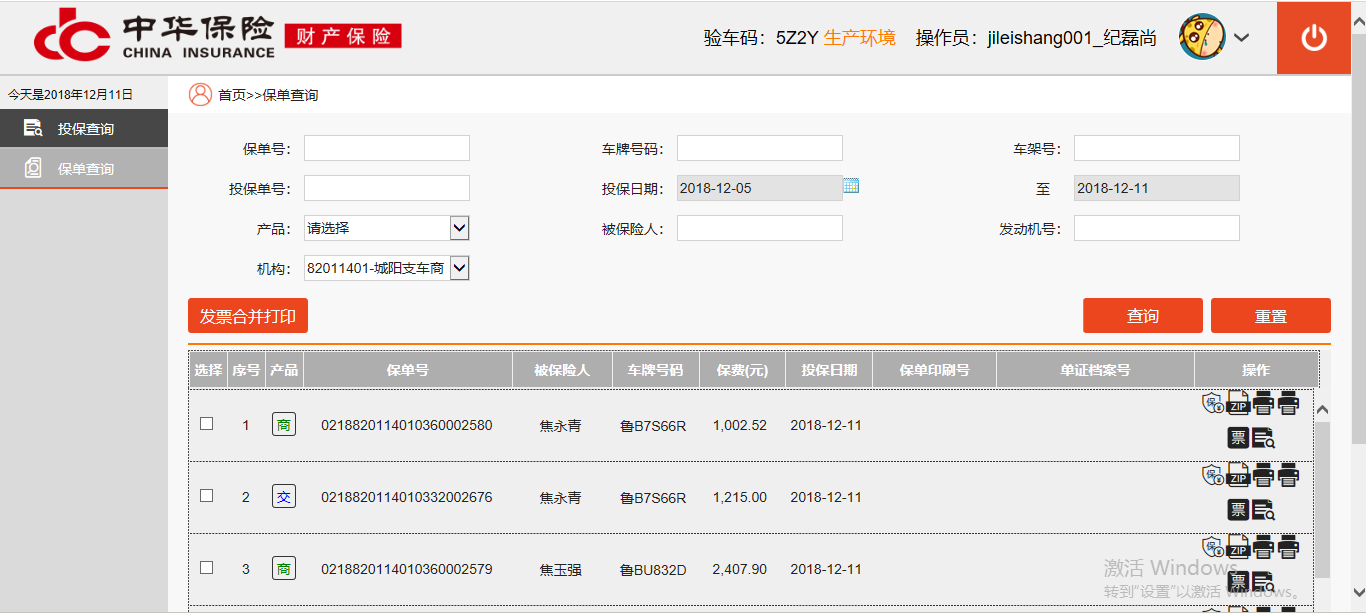Click the 车牌号码 input field
The width and height of the screenshot is (1366, 614).
[760, 148]
